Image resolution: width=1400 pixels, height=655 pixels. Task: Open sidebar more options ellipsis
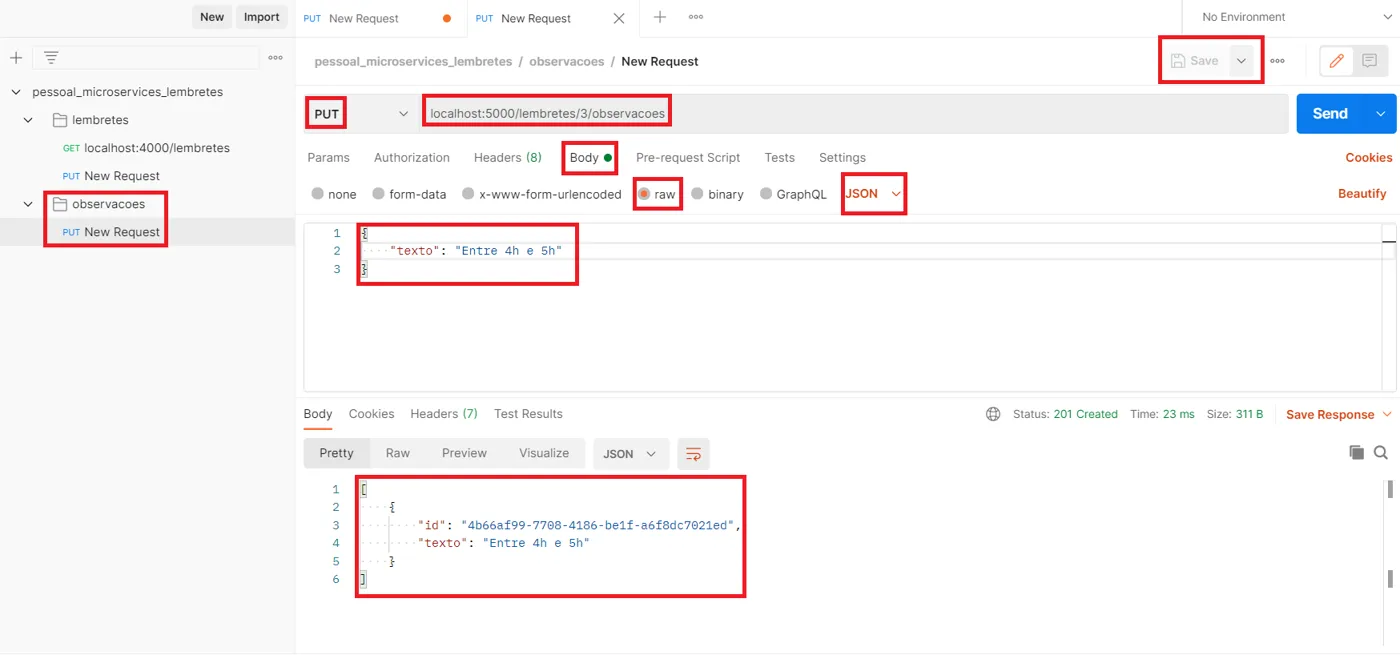[x=275, y=58]
